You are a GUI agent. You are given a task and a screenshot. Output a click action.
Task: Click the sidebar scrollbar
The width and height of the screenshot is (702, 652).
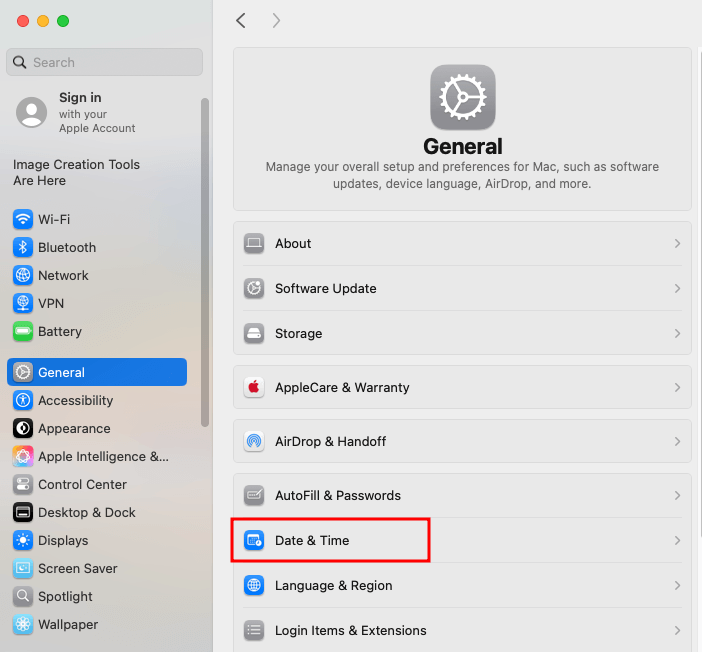pyautogui.click(x=205, y=262)
